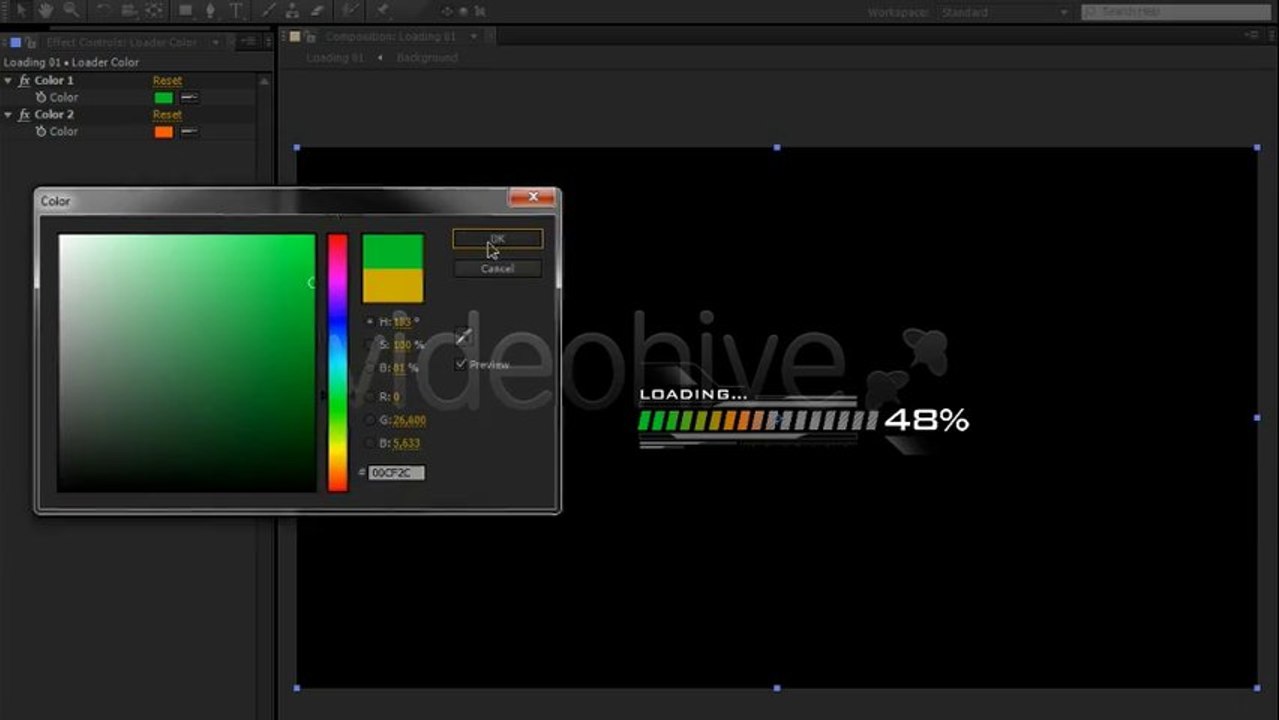Select the Pan Behind anchor tool
This screenshot has height=720, width=1279.
click(x=154, y=10)
